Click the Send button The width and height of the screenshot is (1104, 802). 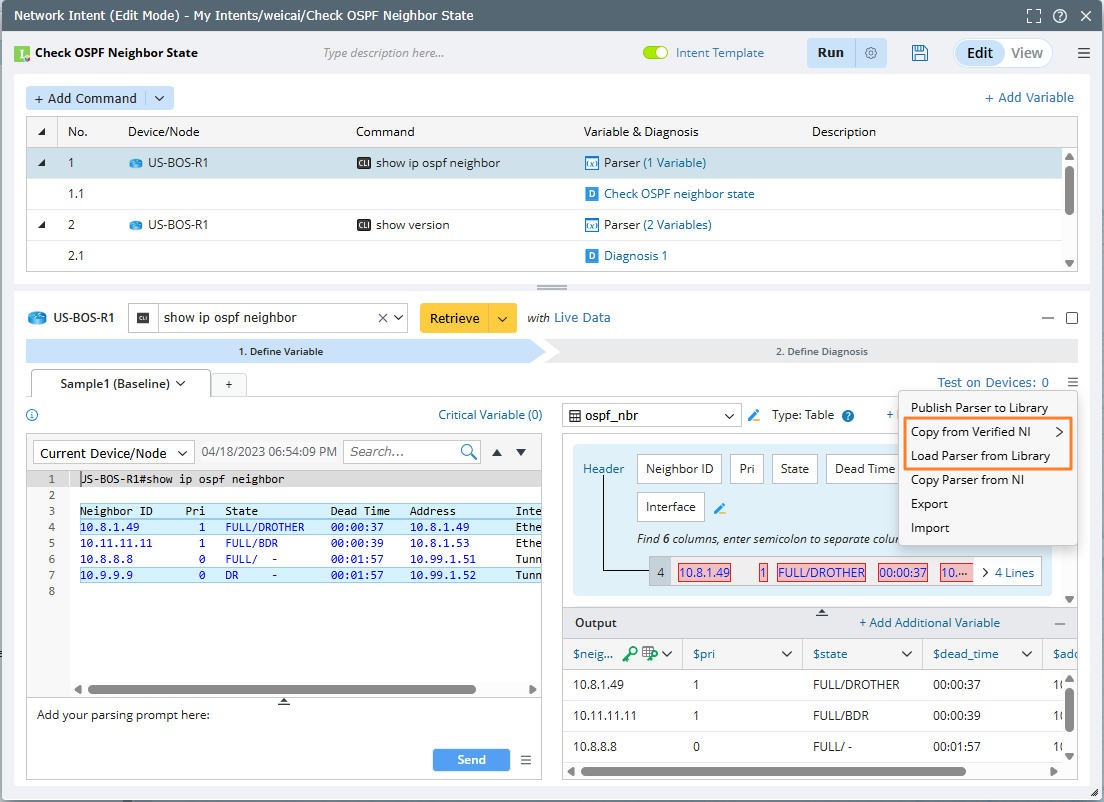[x=471, y=760]
